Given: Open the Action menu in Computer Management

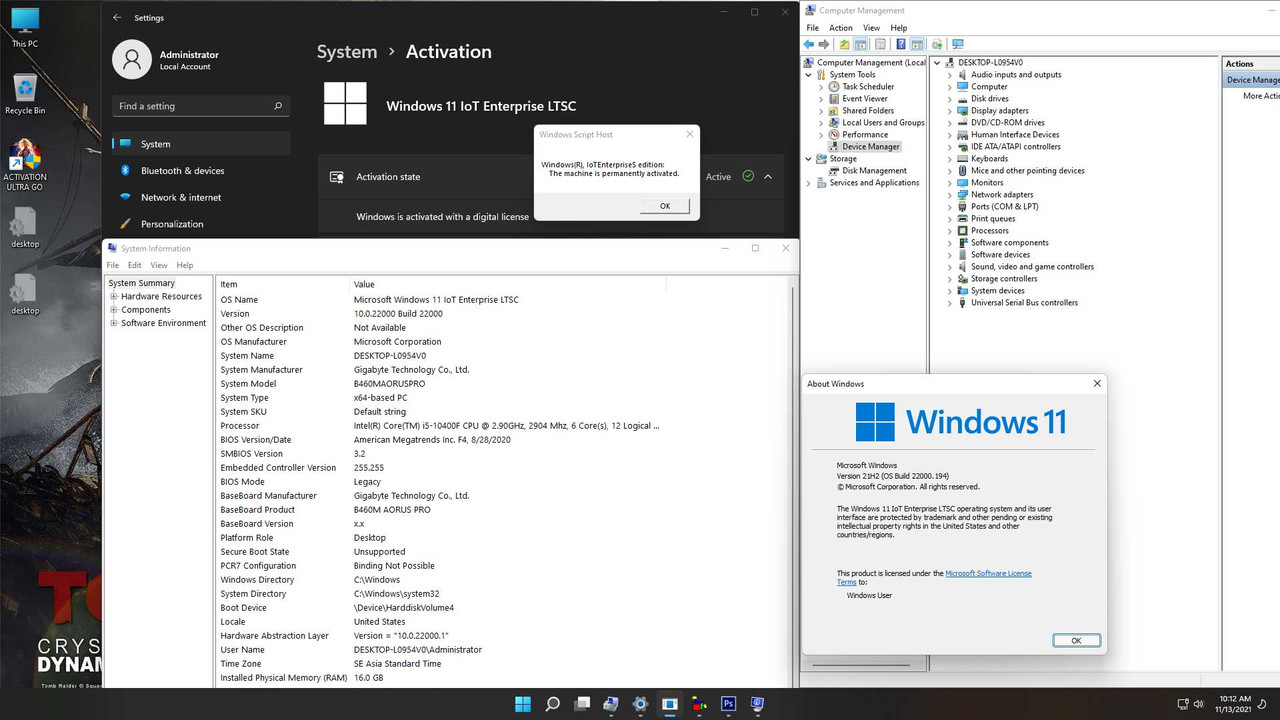Looking at the screenshot, I should 841,28.
